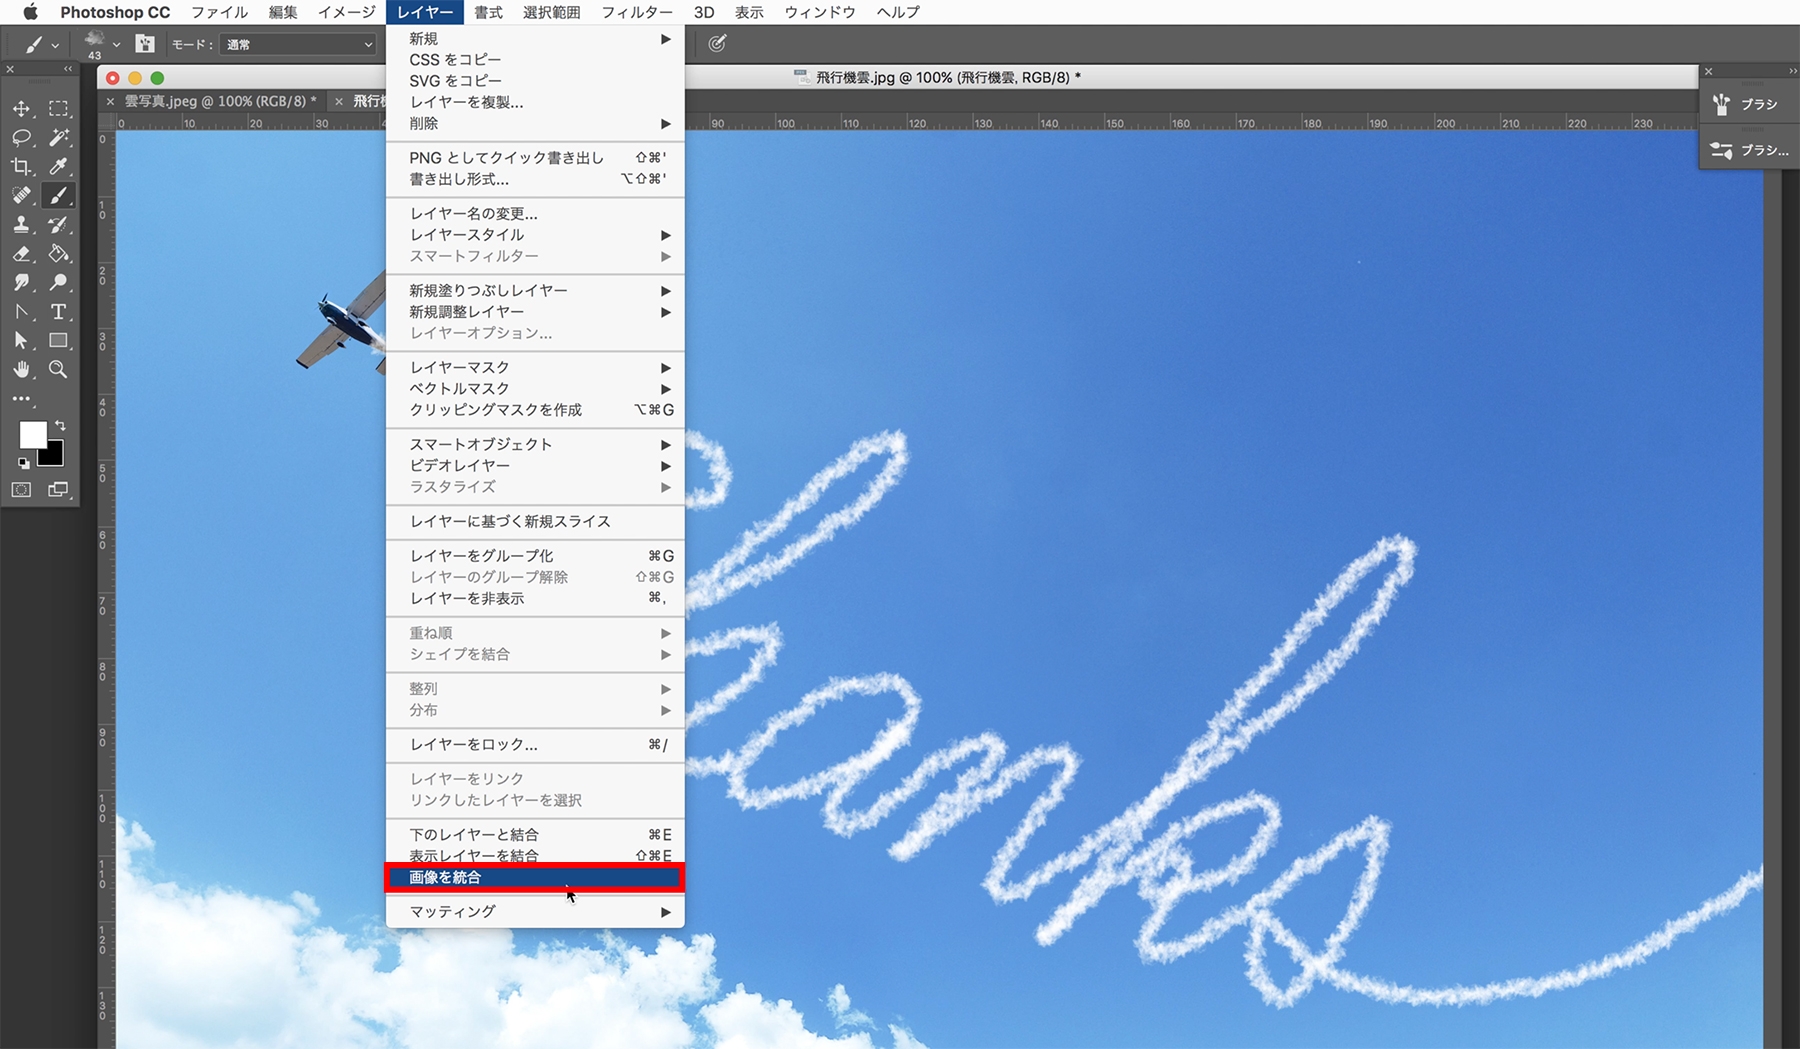The height and width of the screenshot is (1049, 1800).
Task: Select the Rectangular Marquee tool
Action: [x=59, y=108]
